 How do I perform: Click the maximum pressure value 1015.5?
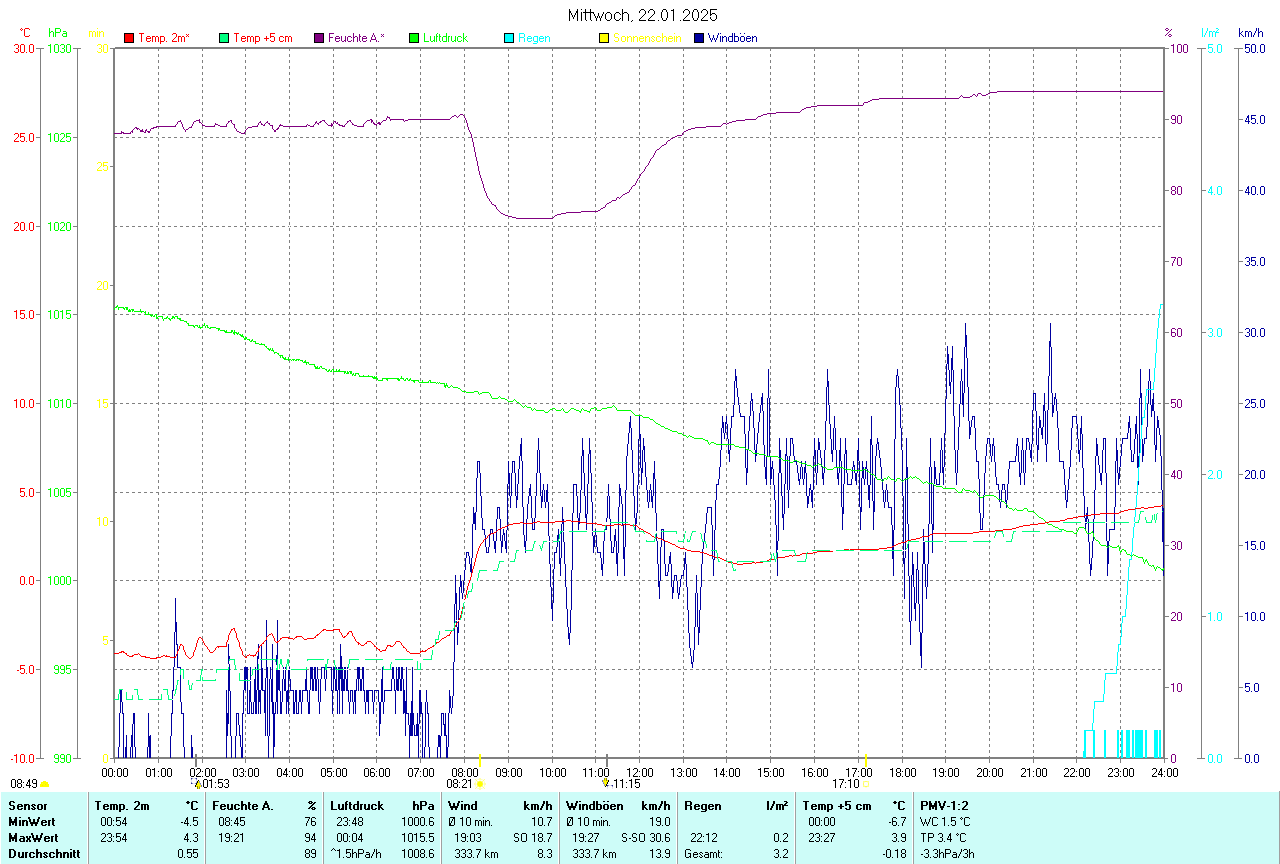417,838
